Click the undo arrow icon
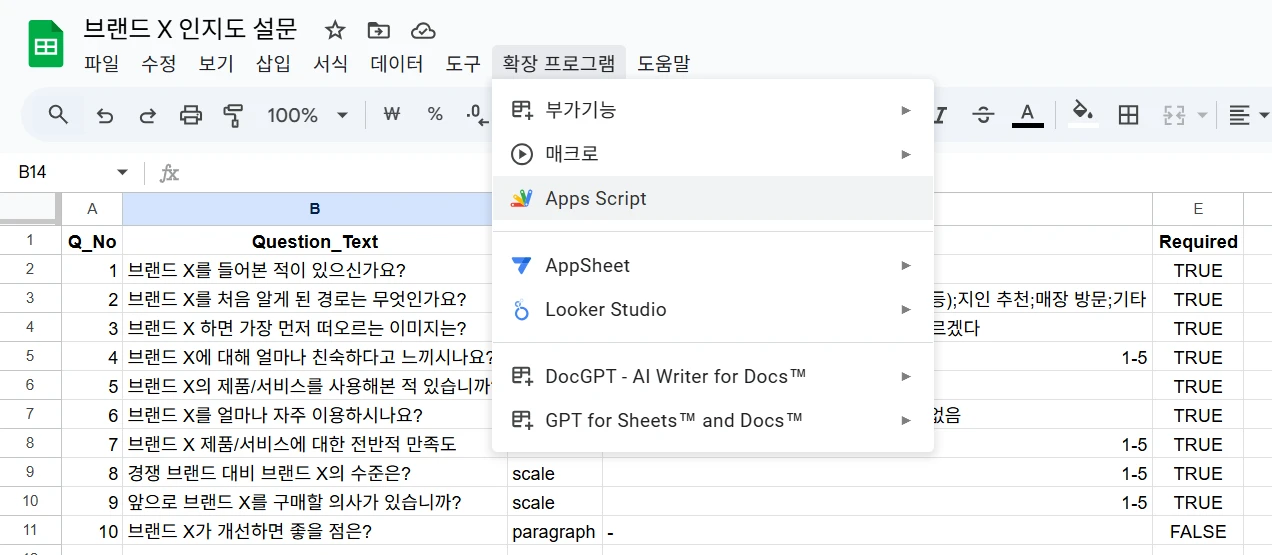Viewport: 1272px width, 555px height. pyautogui.click(x=105, y=115)
